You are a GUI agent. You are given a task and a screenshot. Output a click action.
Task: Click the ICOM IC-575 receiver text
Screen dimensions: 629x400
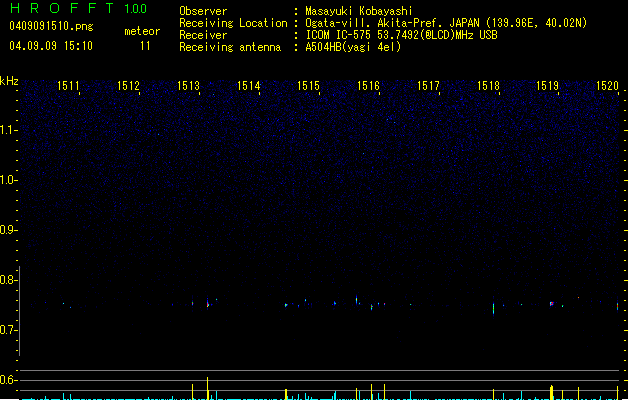401,35
